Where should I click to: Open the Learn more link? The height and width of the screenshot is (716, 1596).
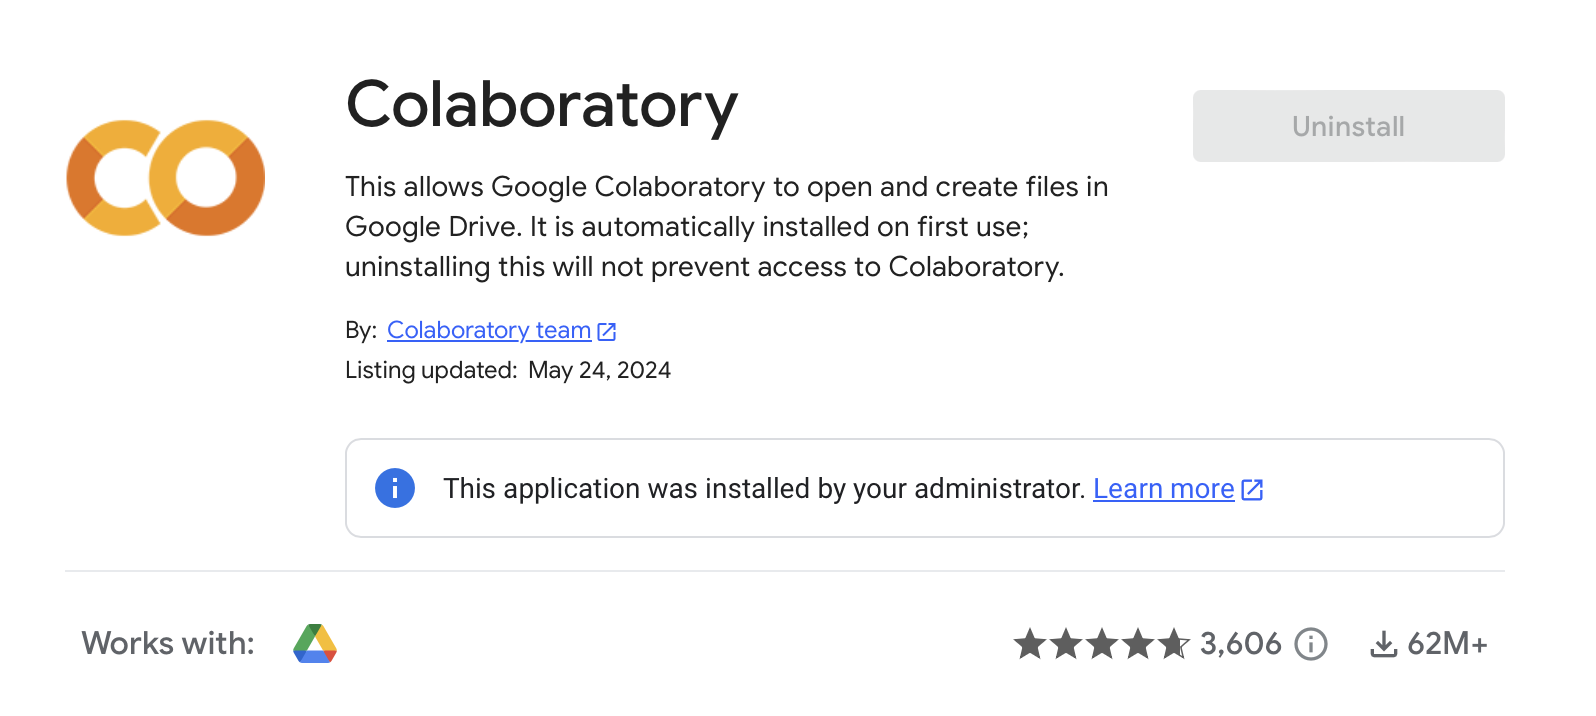tap(1163, 489)
